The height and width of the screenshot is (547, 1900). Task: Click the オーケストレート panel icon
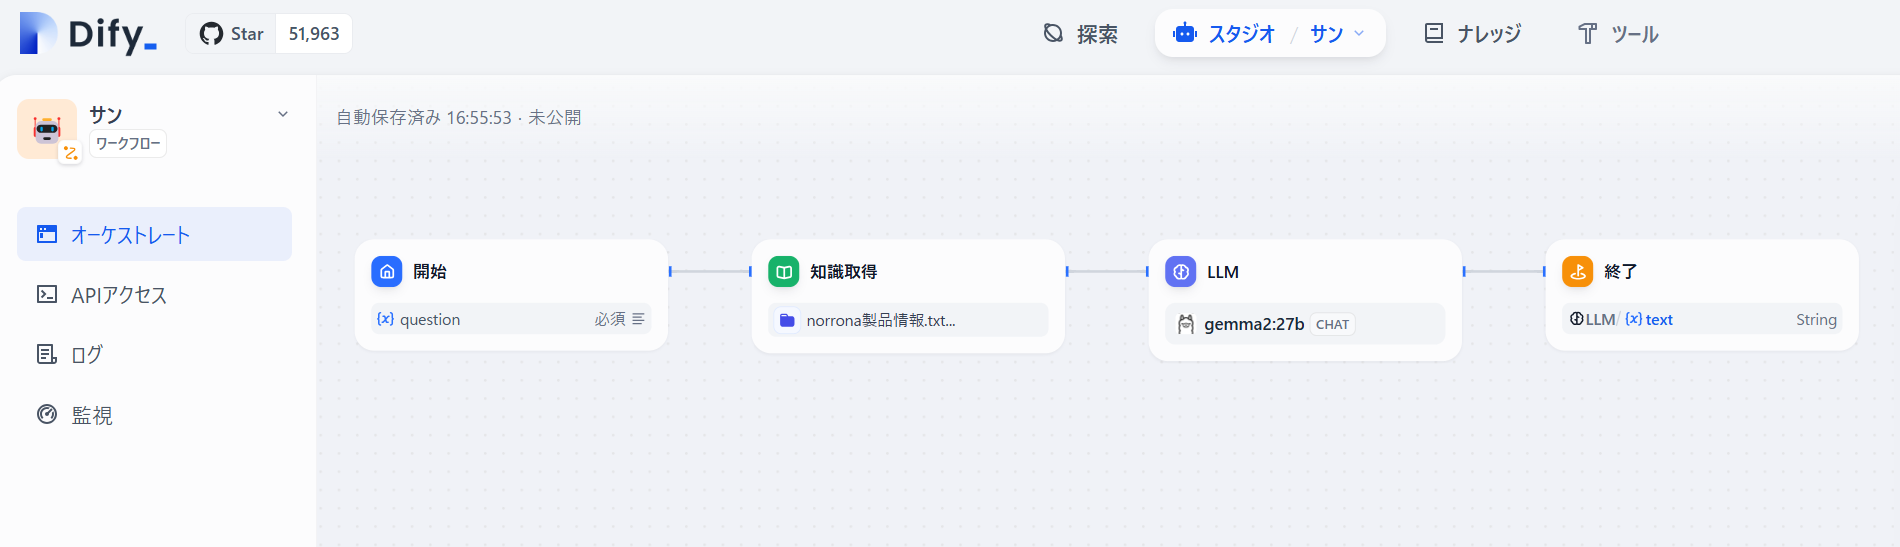[x=47, y=234]
